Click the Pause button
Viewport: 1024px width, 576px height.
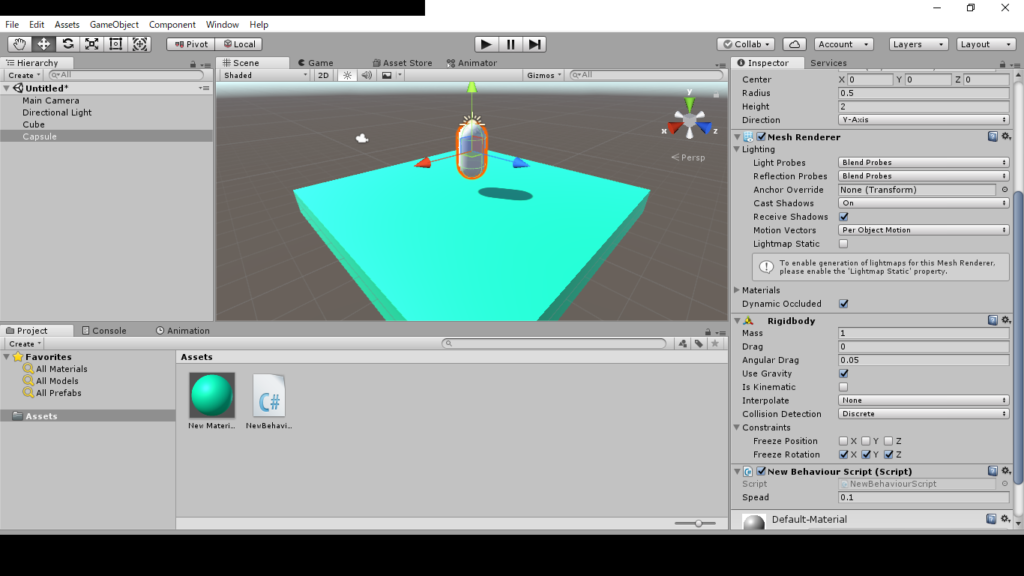[x=510, y=44]
